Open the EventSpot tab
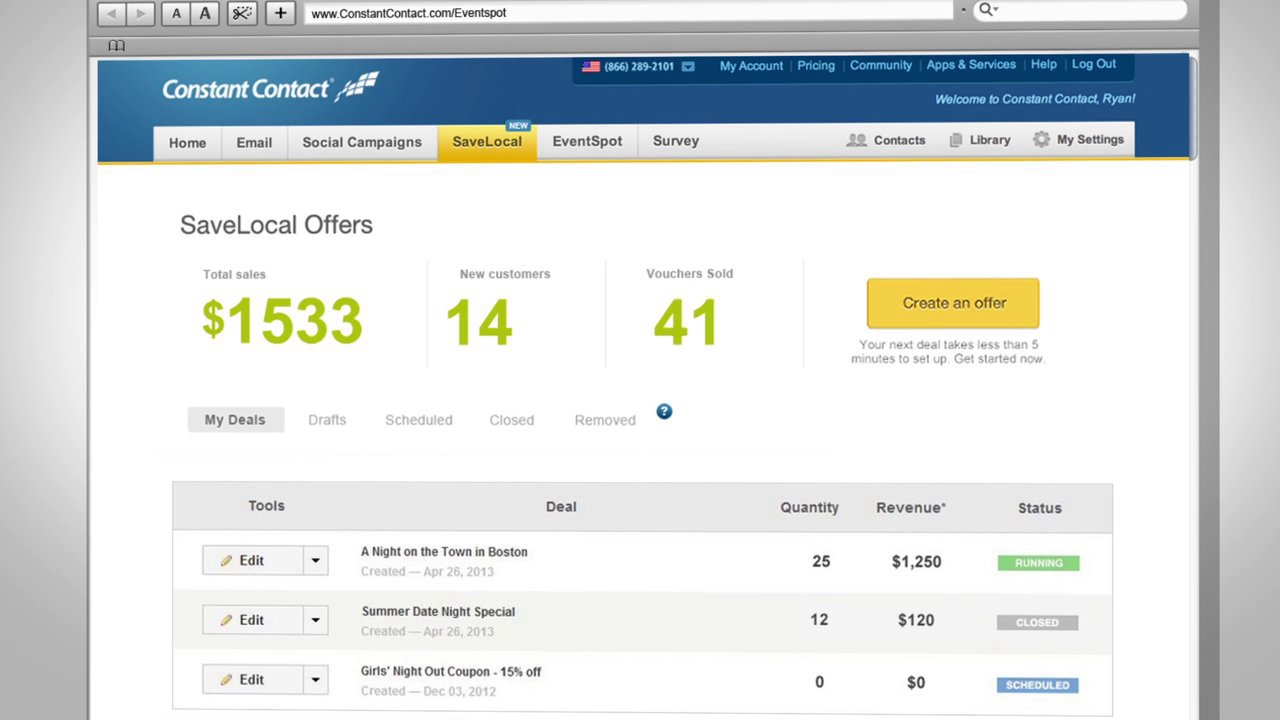 pos(587,141)
